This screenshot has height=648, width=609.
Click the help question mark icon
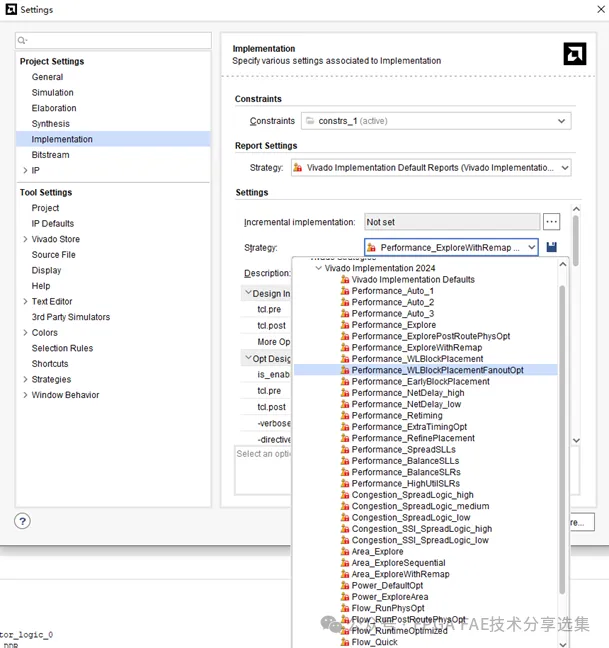point(23,521)
